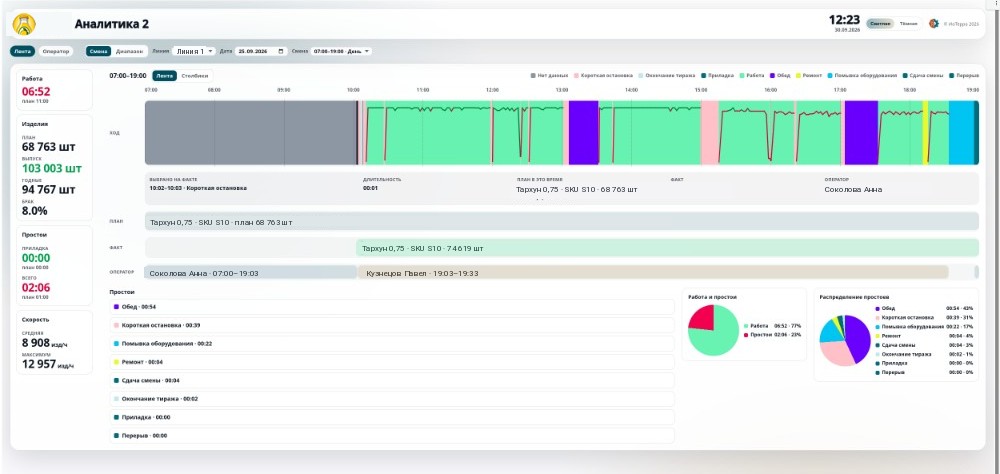Click Обед 00:54 43% distribution legend entry
The height and width of the screenshot is (474, 1000).
tap(924, 307)
